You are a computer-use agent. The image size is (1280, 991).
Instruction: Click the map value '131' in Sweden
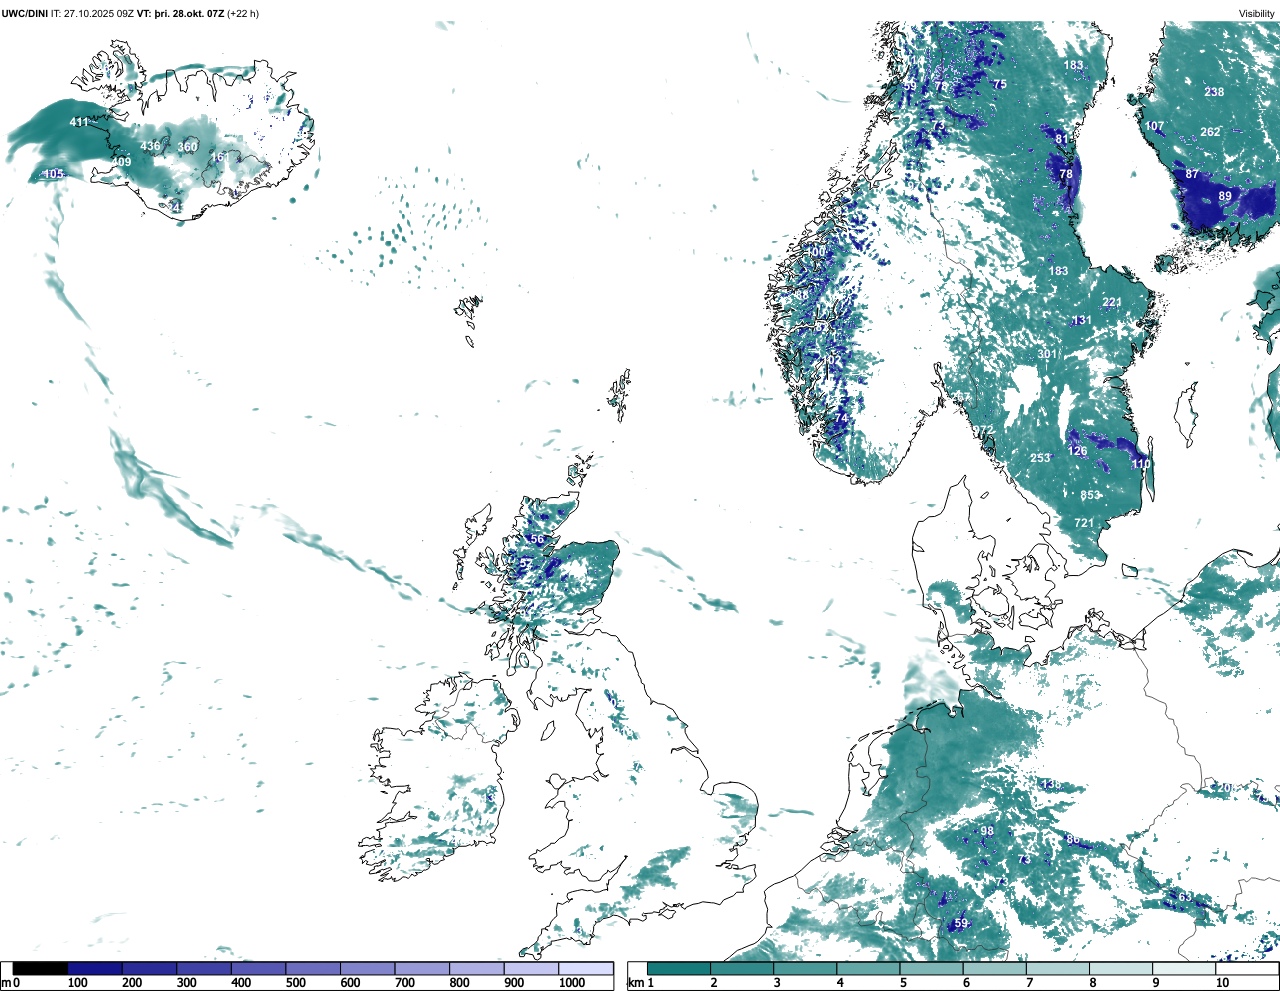1082,321
